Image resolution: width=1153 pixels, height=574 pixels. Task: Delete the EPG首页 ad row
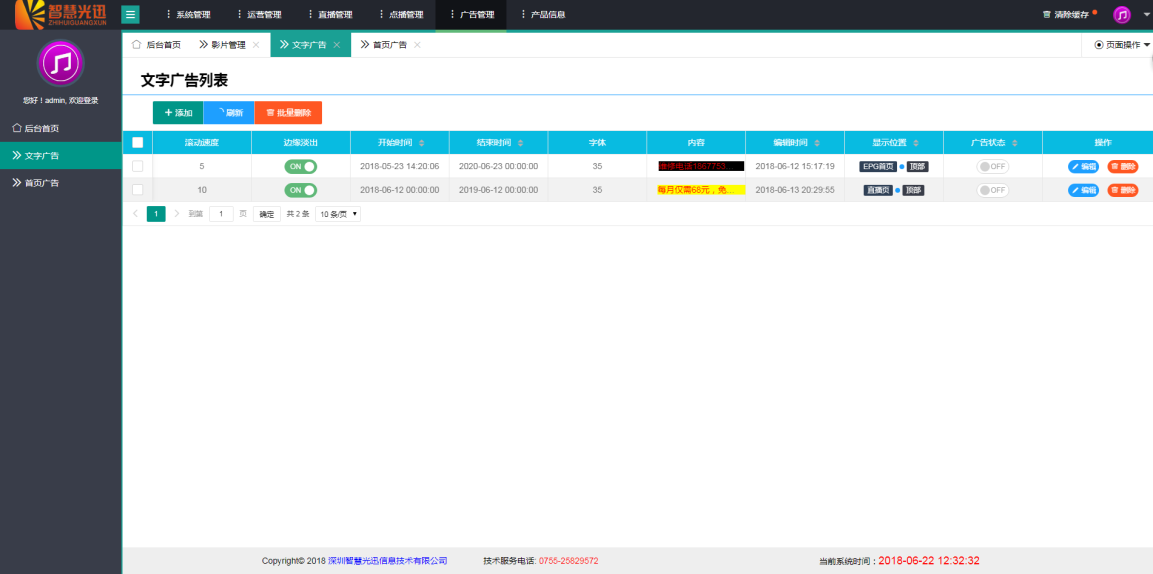click(x=1123, y=166)
